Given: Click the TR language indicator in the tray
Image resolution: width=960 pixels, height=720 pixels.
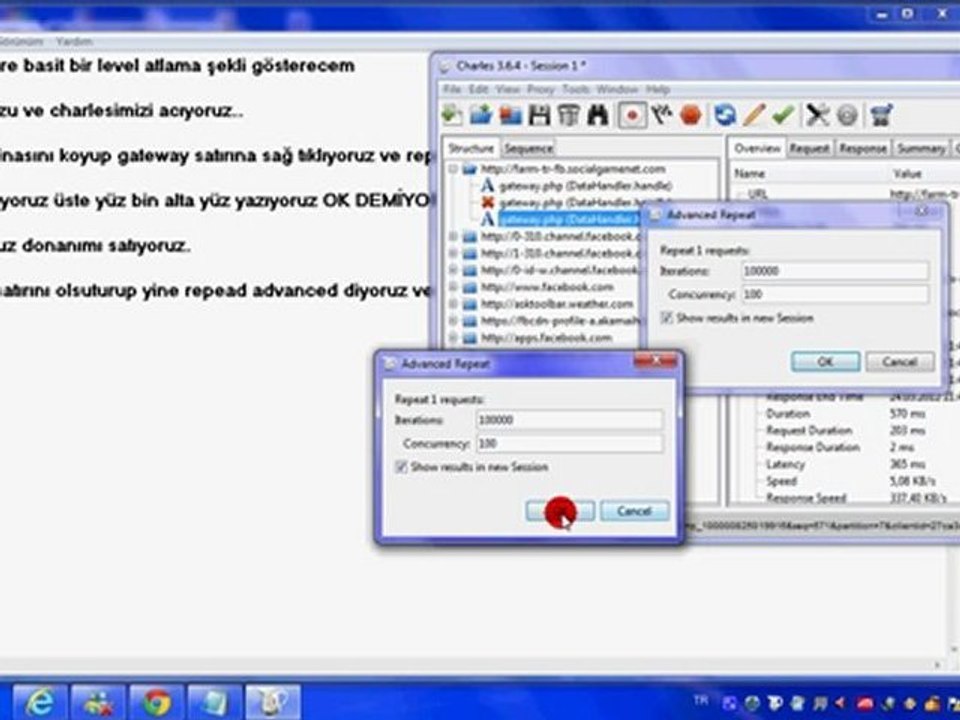Looking at the screenshot, I should tap(700, 700).
